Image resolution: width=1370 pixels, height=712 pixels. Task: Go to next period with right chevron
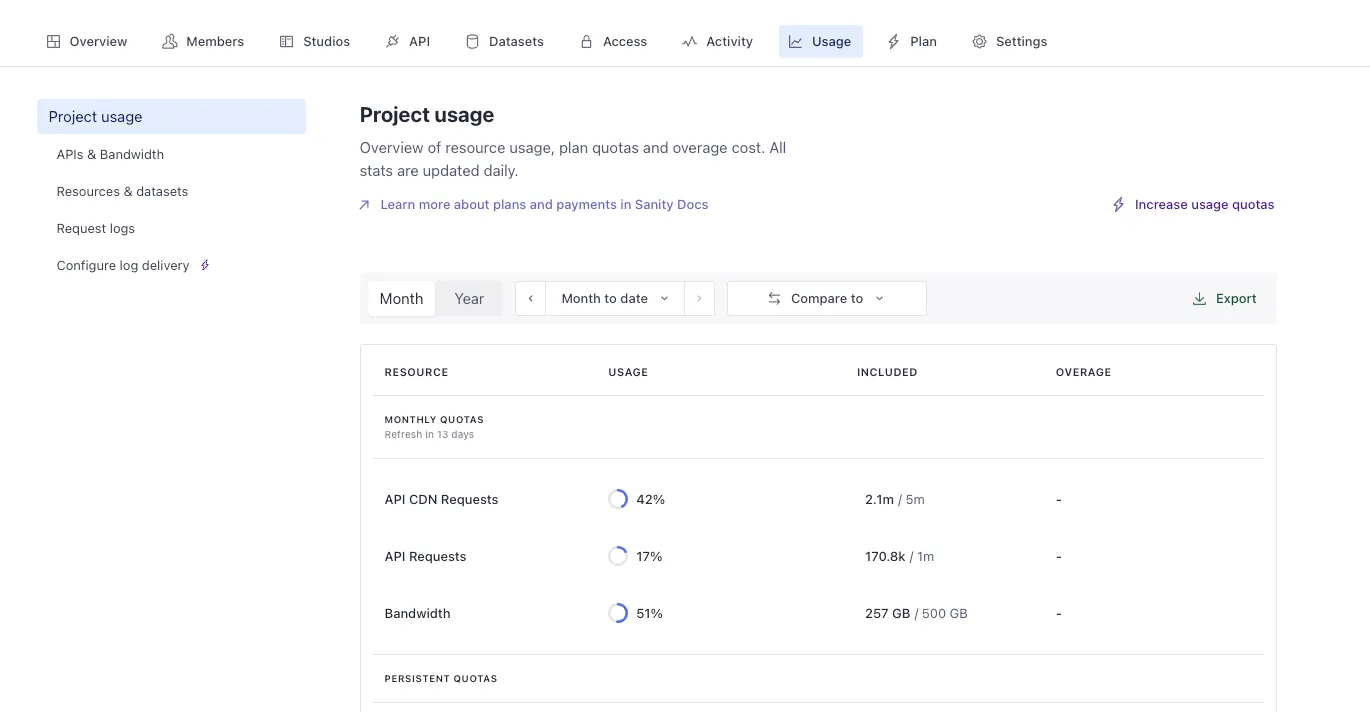[699, 299]
